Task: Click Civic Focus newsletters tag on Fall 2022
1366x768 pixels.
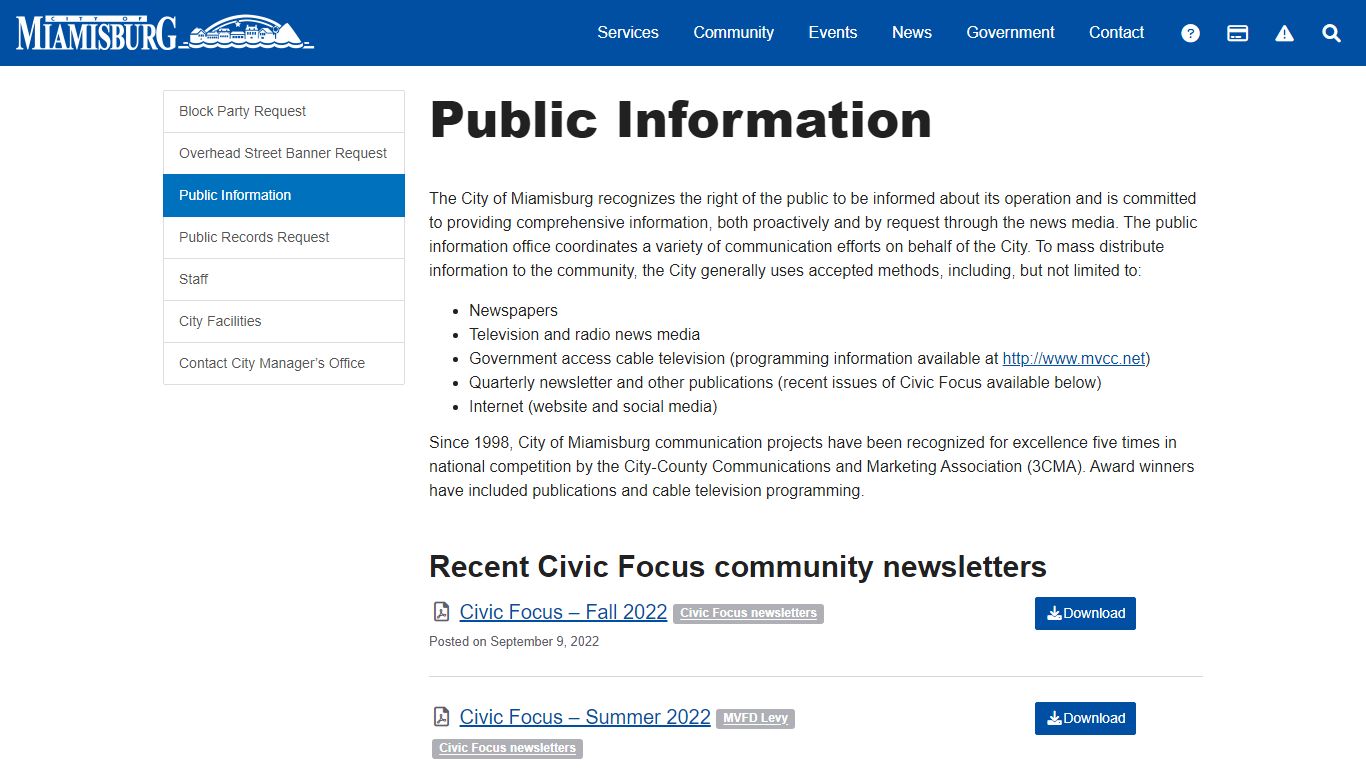Action: click(748, 613)
